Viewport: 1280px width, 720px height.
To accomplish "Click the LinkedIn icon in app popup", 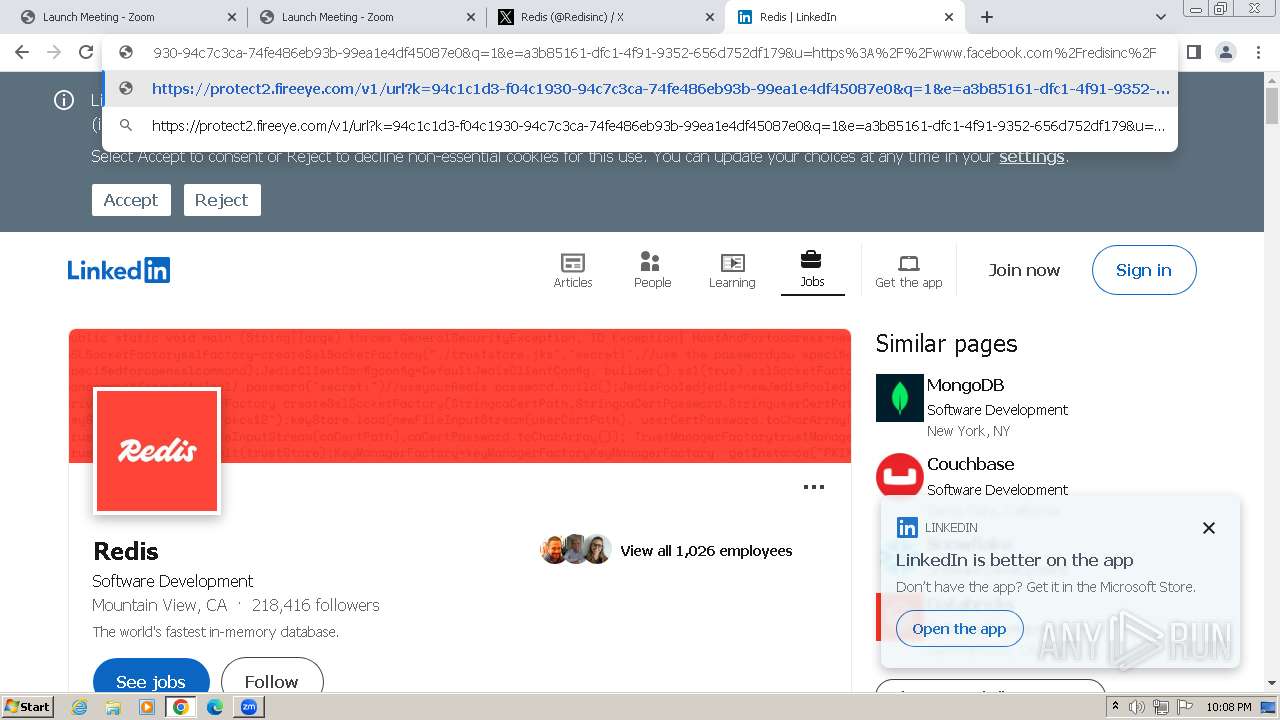I will (907, 527).
